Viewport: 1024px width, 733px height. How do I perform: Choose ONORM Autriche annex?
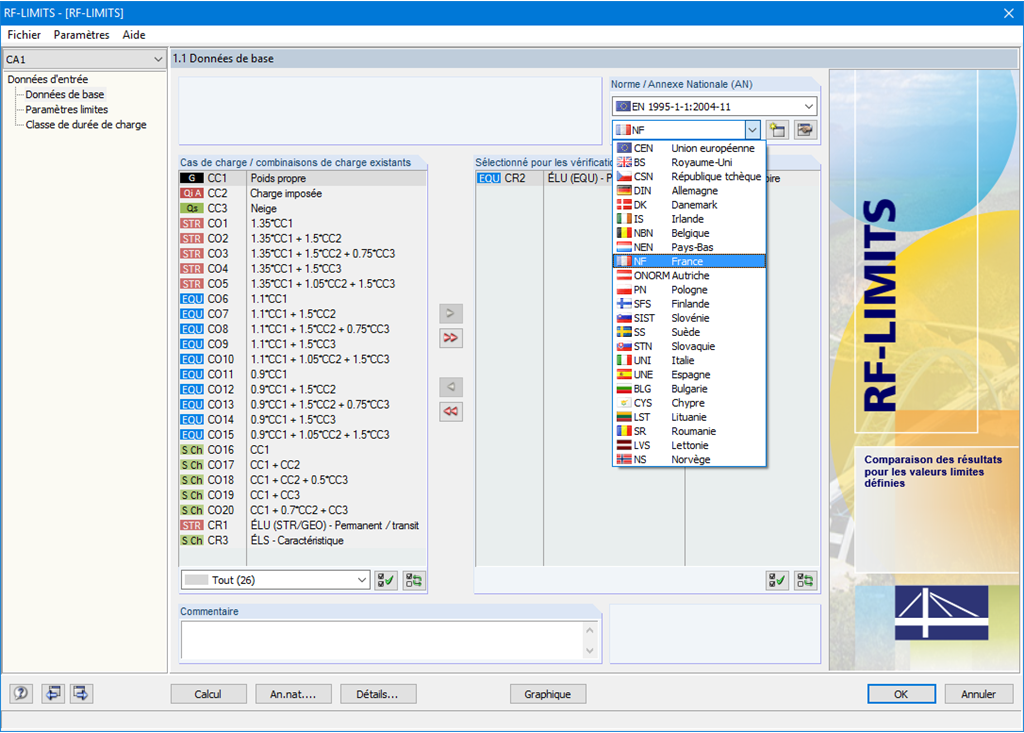coord(689,276)
